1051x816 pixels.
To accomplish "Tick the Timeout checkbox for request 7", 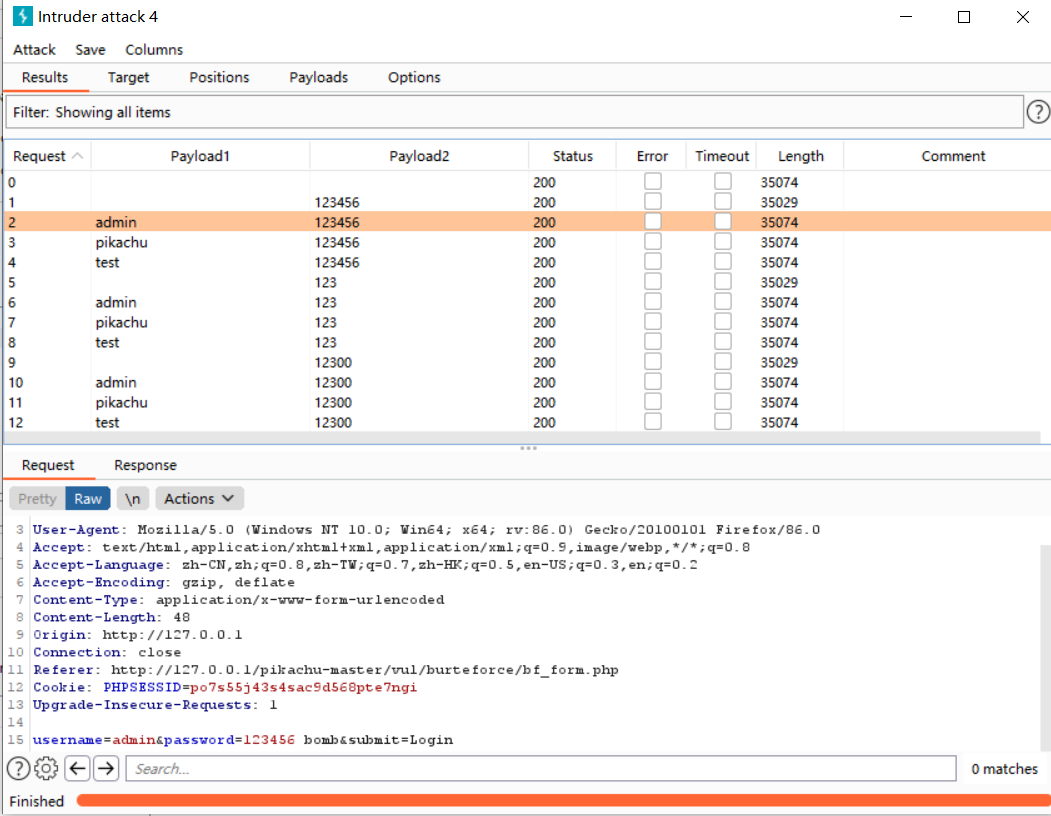I will point(723,322).
